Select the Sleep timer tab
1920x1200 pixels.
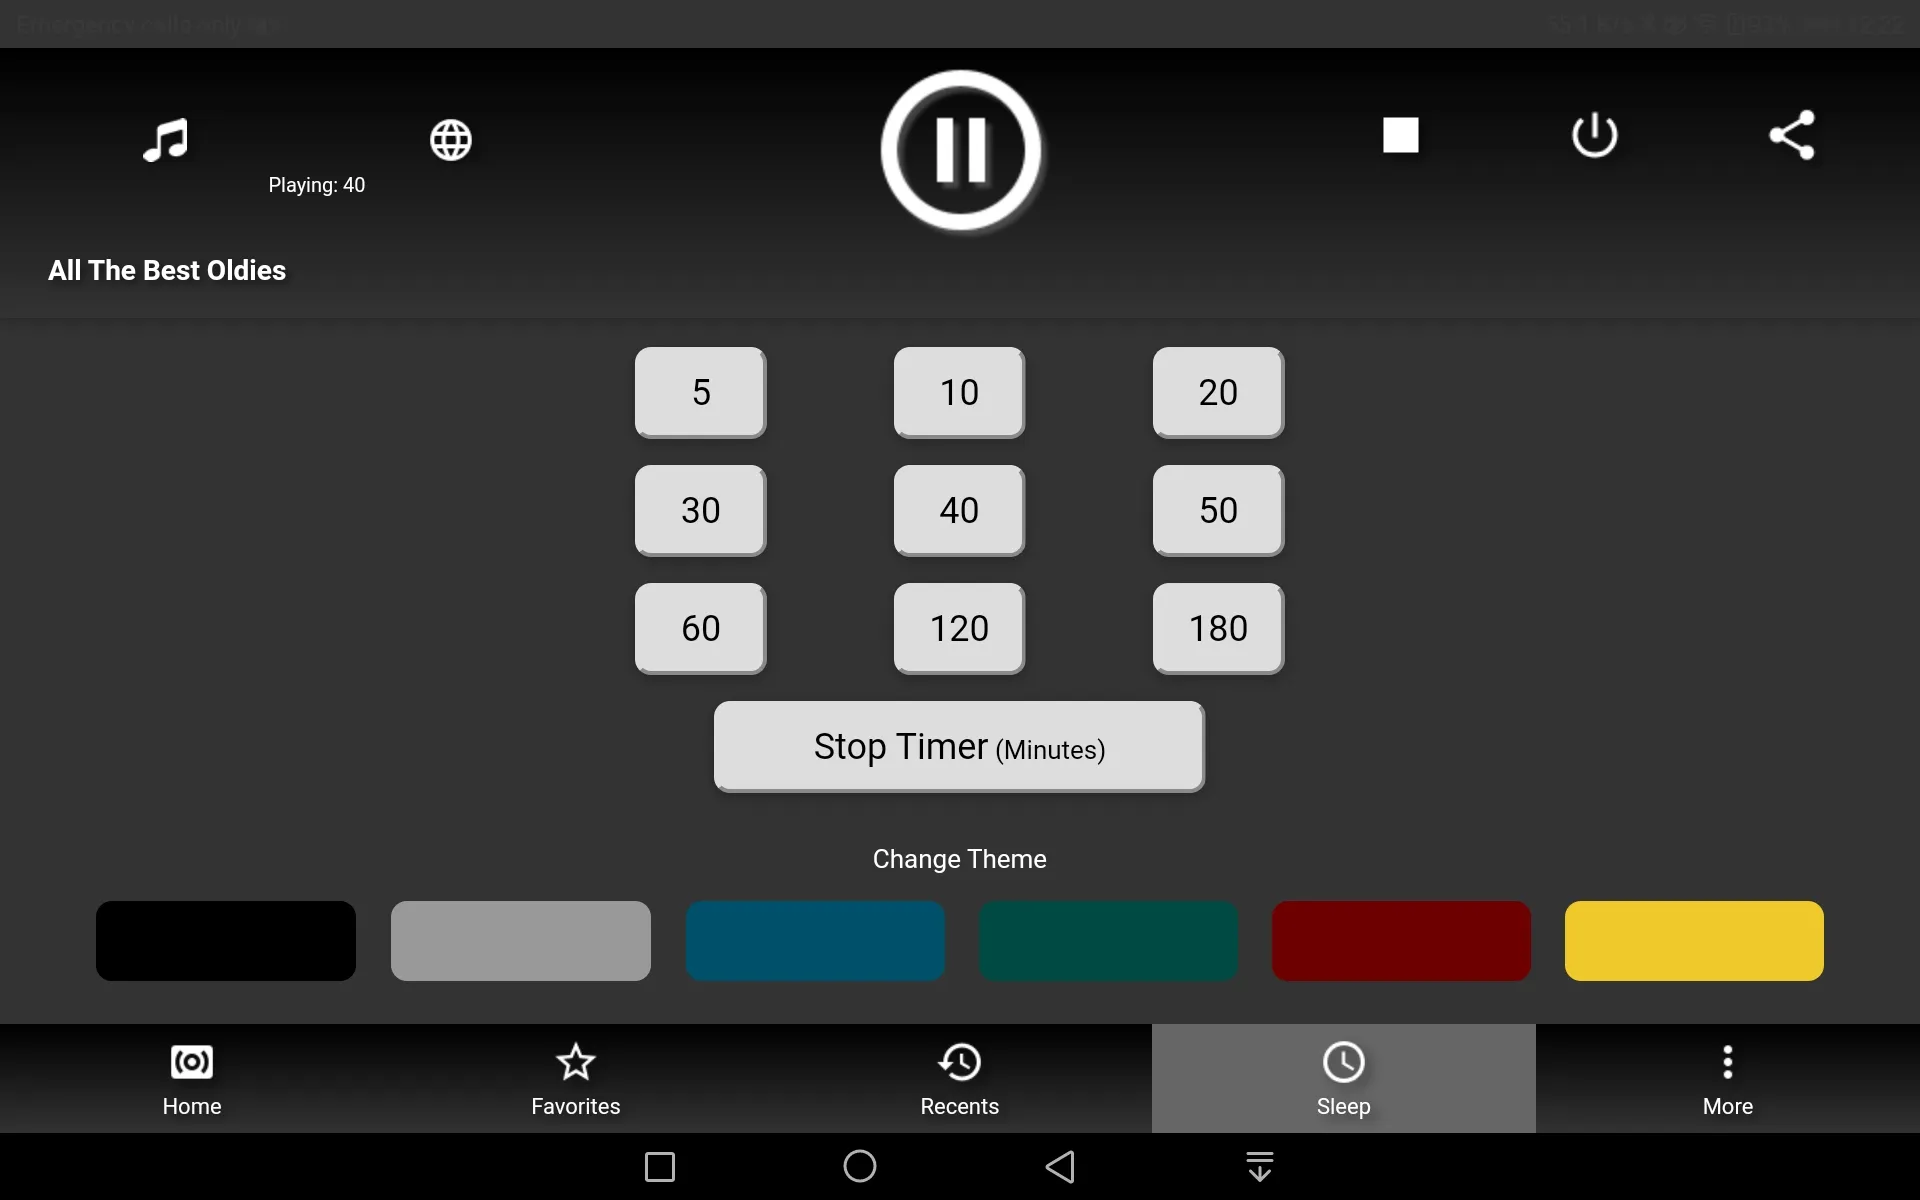pos(1342,1078)
